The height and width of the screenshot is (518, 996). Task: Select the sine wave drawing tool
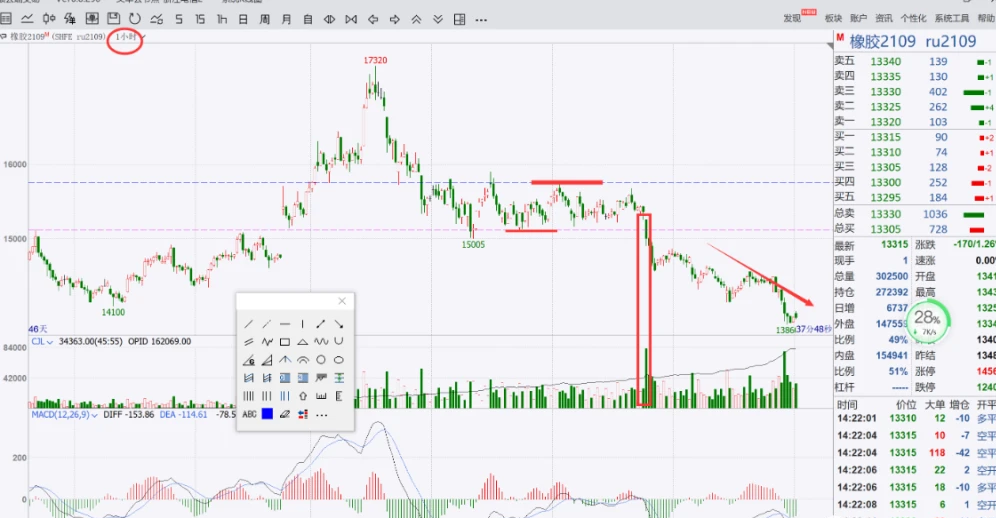(x=321, y=342)
